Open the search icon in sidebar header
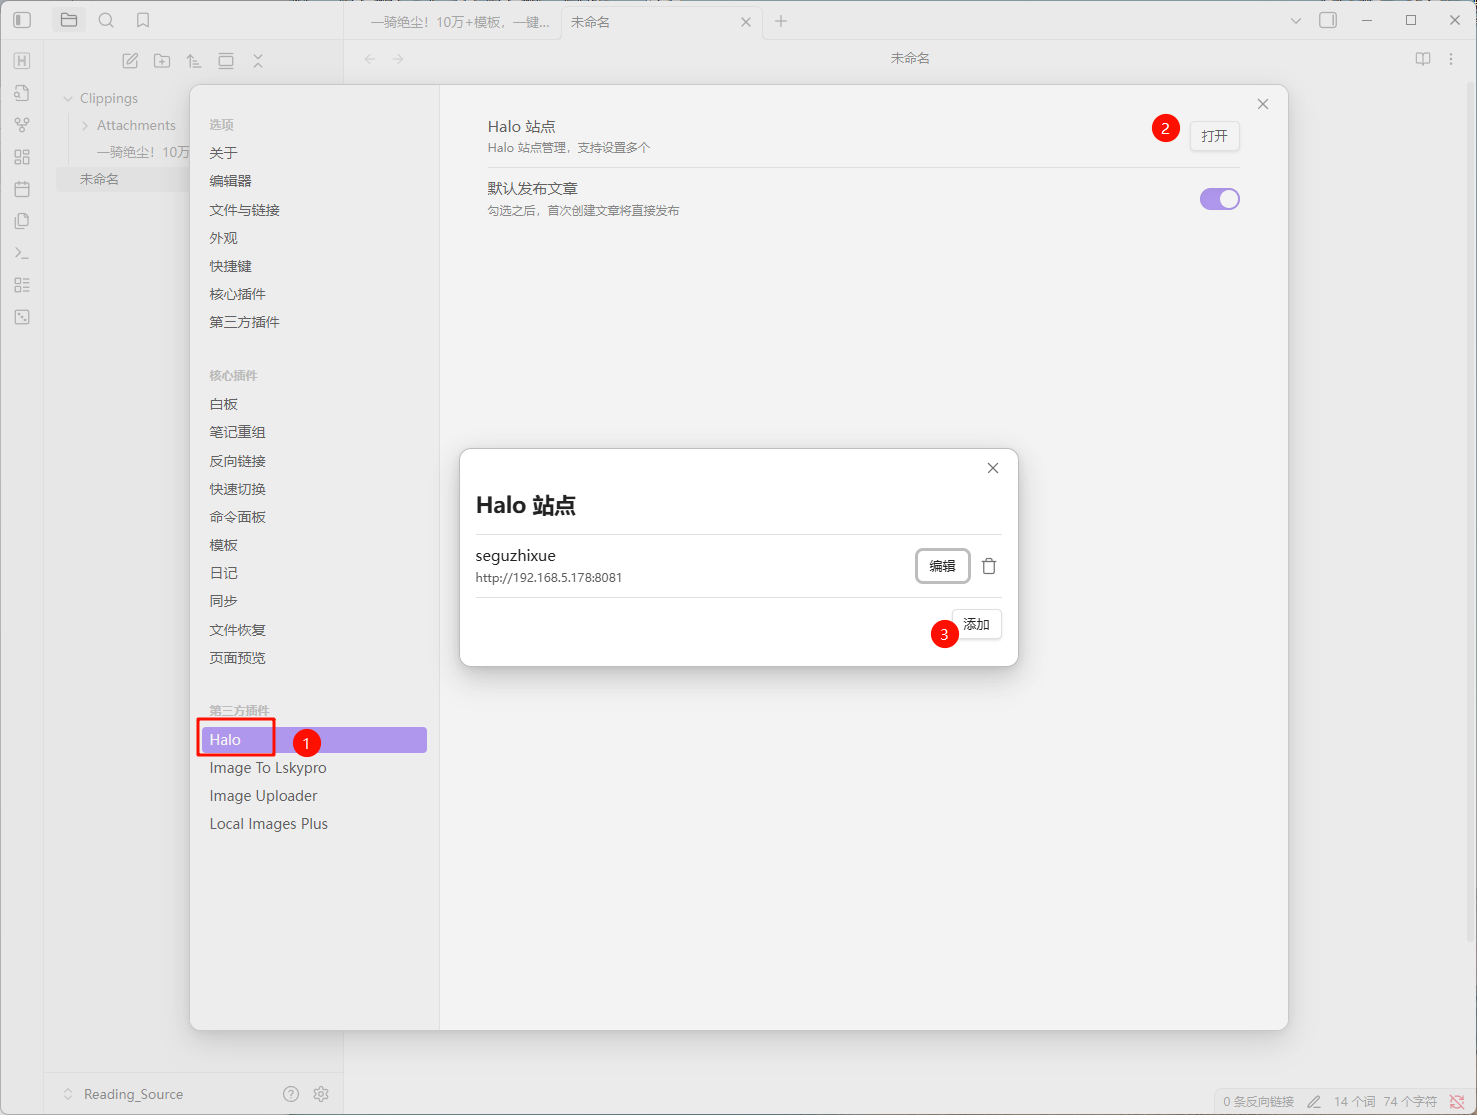The height and width of the screenshot is (1115, 1477). point(106,20)
